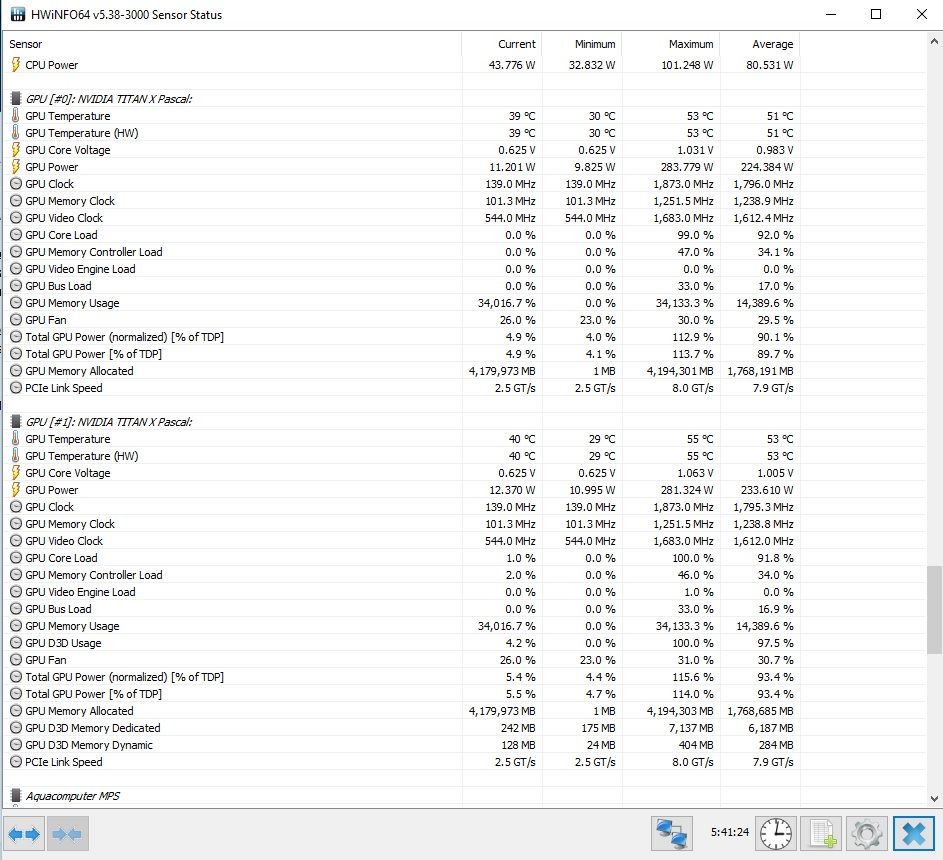The image size is (943, 860).
Task: Open sensor settings via the gear icon
Action: tap(867, 834)
